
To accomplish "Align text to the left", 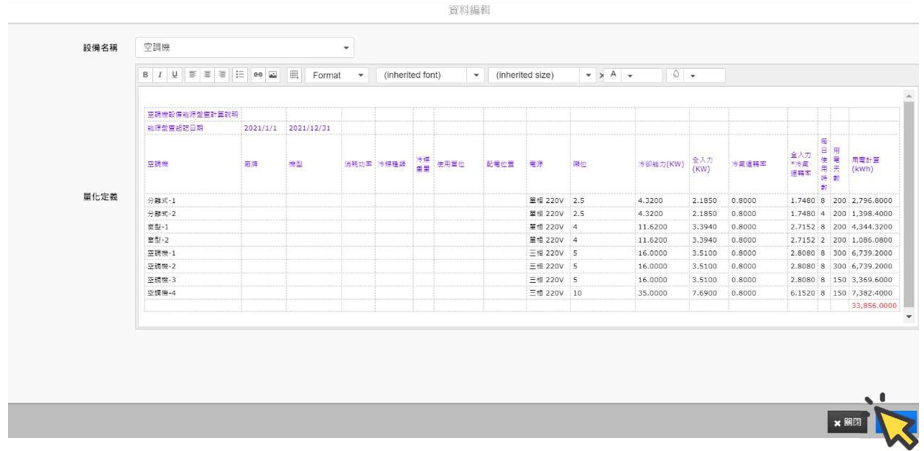I will pos(193,75).
